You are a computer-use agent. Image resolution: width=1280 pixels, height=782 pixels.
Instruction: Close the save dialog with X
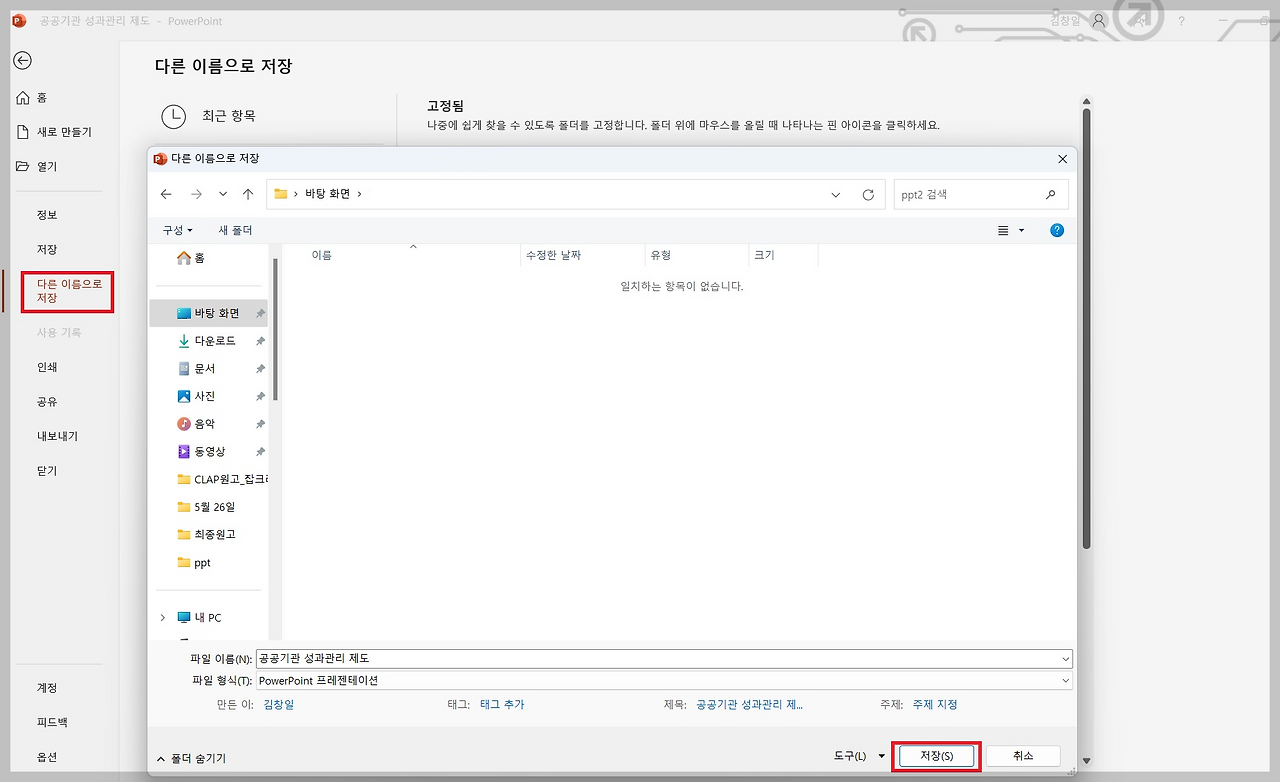coord(1062,159)
